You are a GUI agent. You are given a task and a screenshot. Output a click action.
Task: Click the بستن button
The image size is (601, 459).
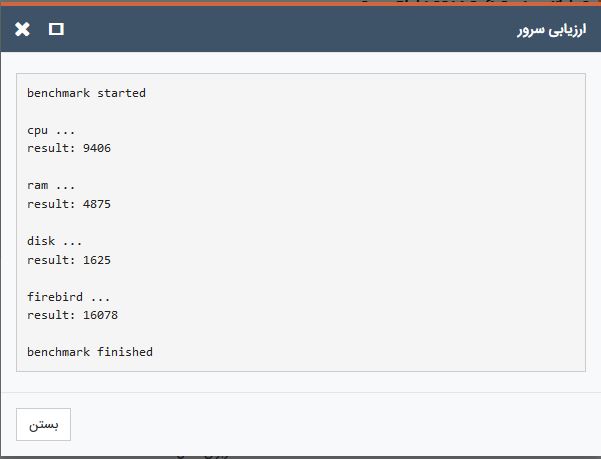tap(43, 424)
